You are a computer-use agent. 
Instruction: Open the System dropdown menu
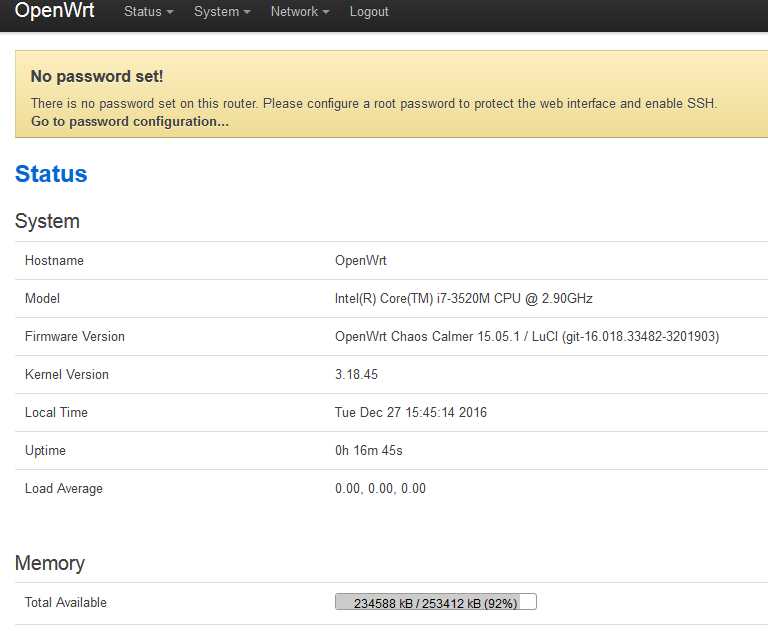[x=222, y=12]
